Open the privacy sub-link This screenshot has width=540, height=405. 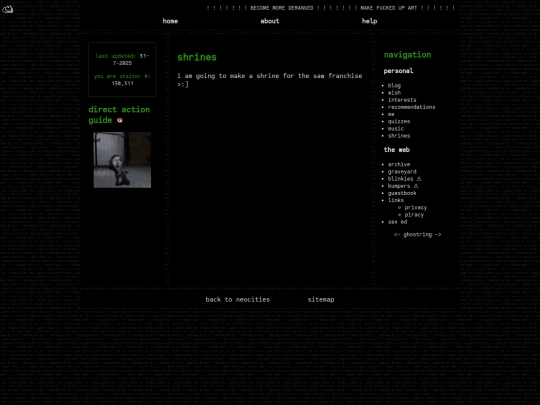point(416,208)
